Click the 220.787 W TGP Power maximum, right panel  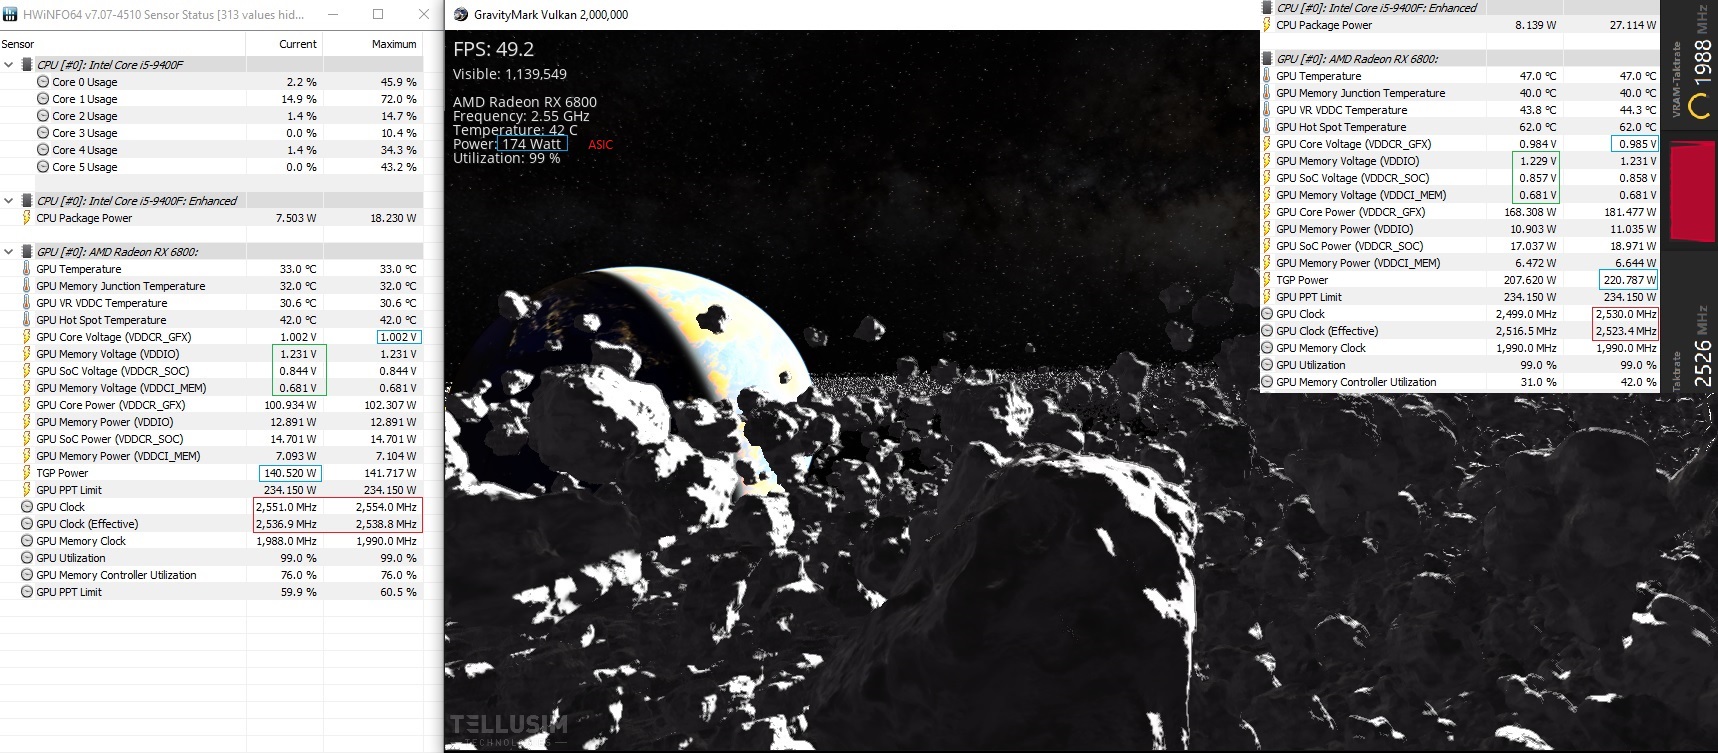click(x=1629, y=280)
